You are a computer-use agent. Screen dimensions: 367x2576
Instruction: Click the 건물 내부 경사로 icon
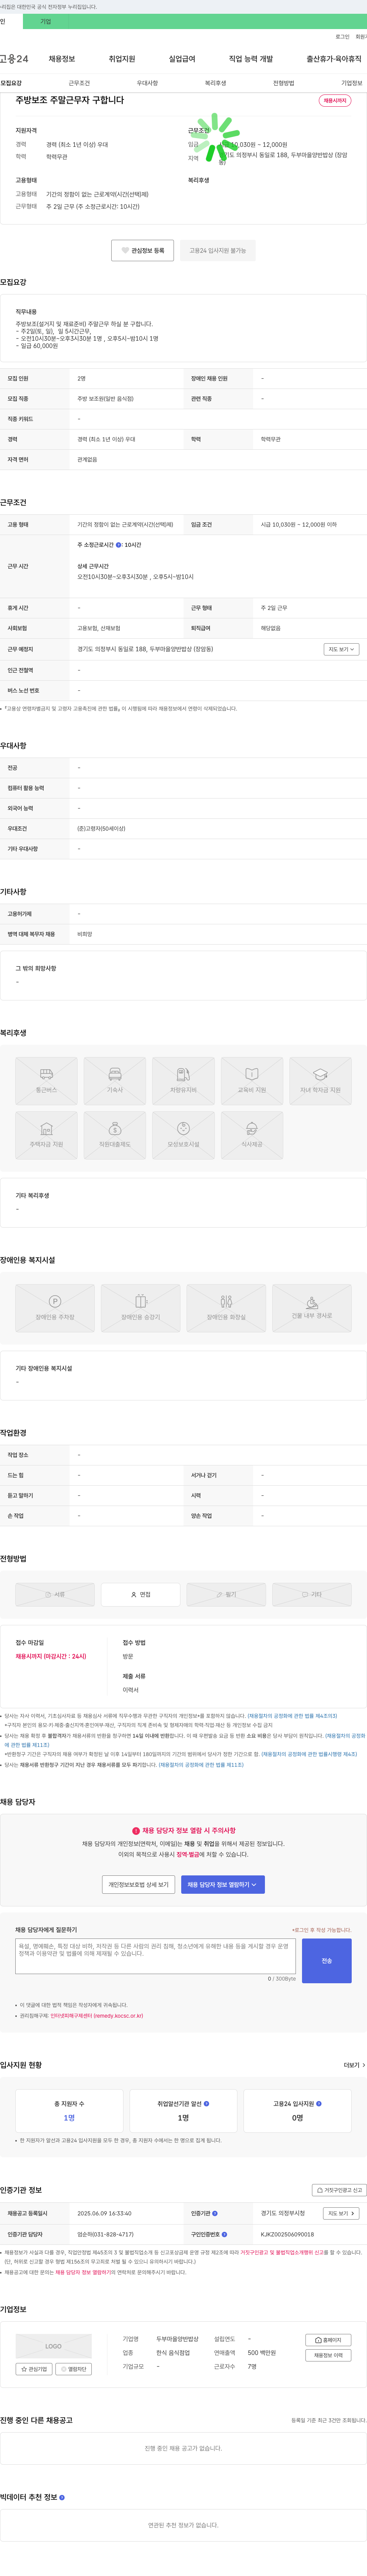(x=312, y=1308)
